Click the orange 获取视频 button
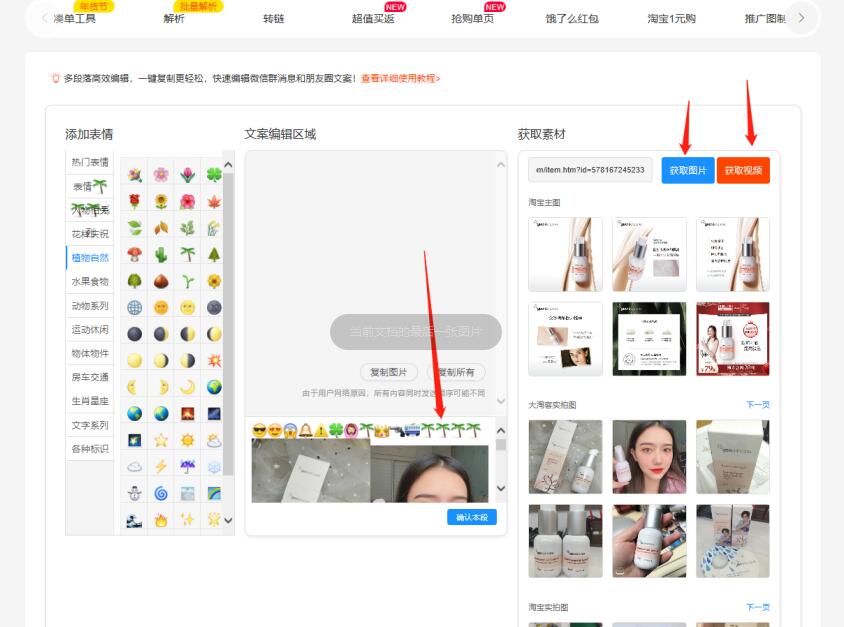The height and width of the screenshot is (627, 844). coord(743,171)
